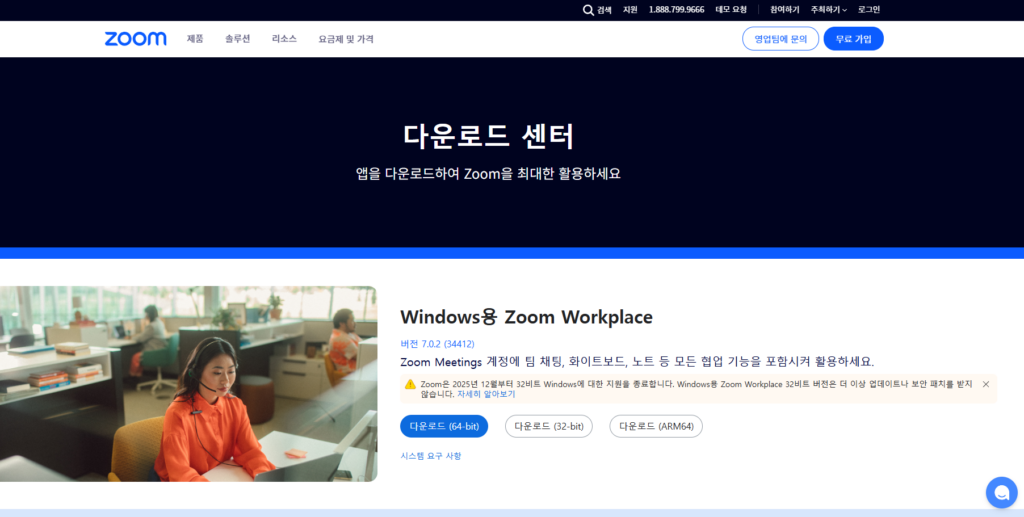The image size is (1024, 517).
Task: Click the search magnifier icon
Action: click(x=588, y=10)
